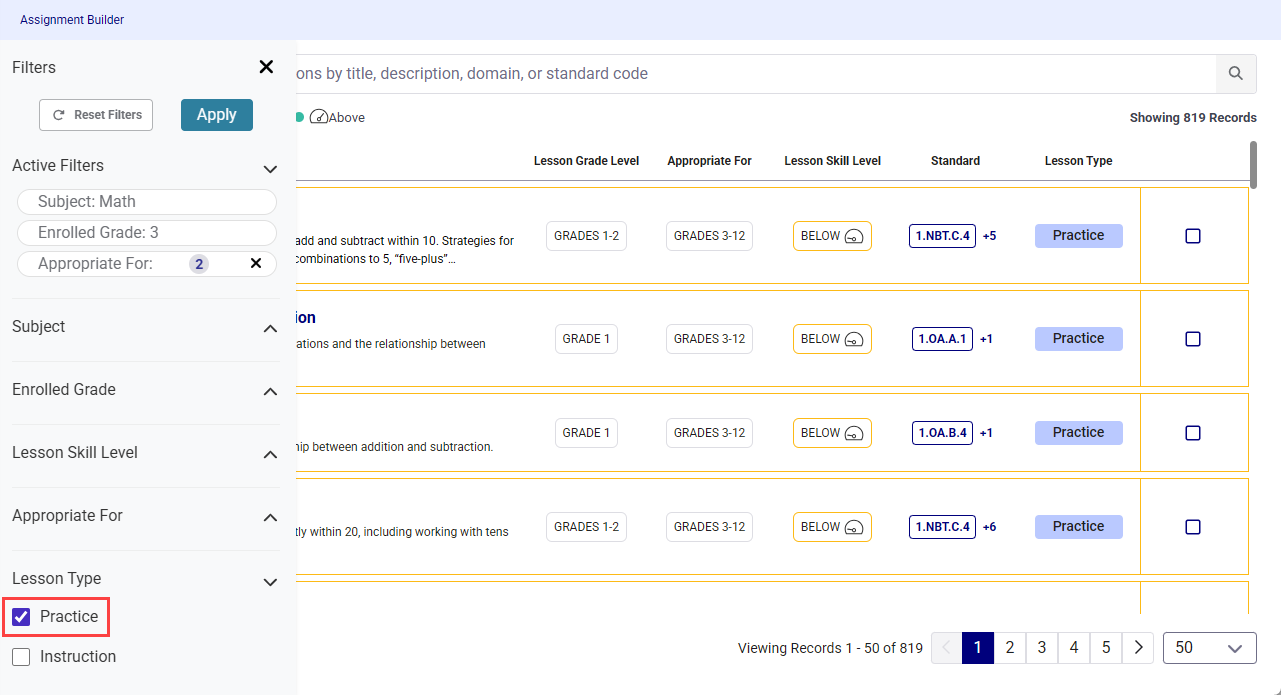Click the Practice tag in 1.OA.A.1 row
1281x695 pixels.
pyautogui.click(x=1078, y=339)
